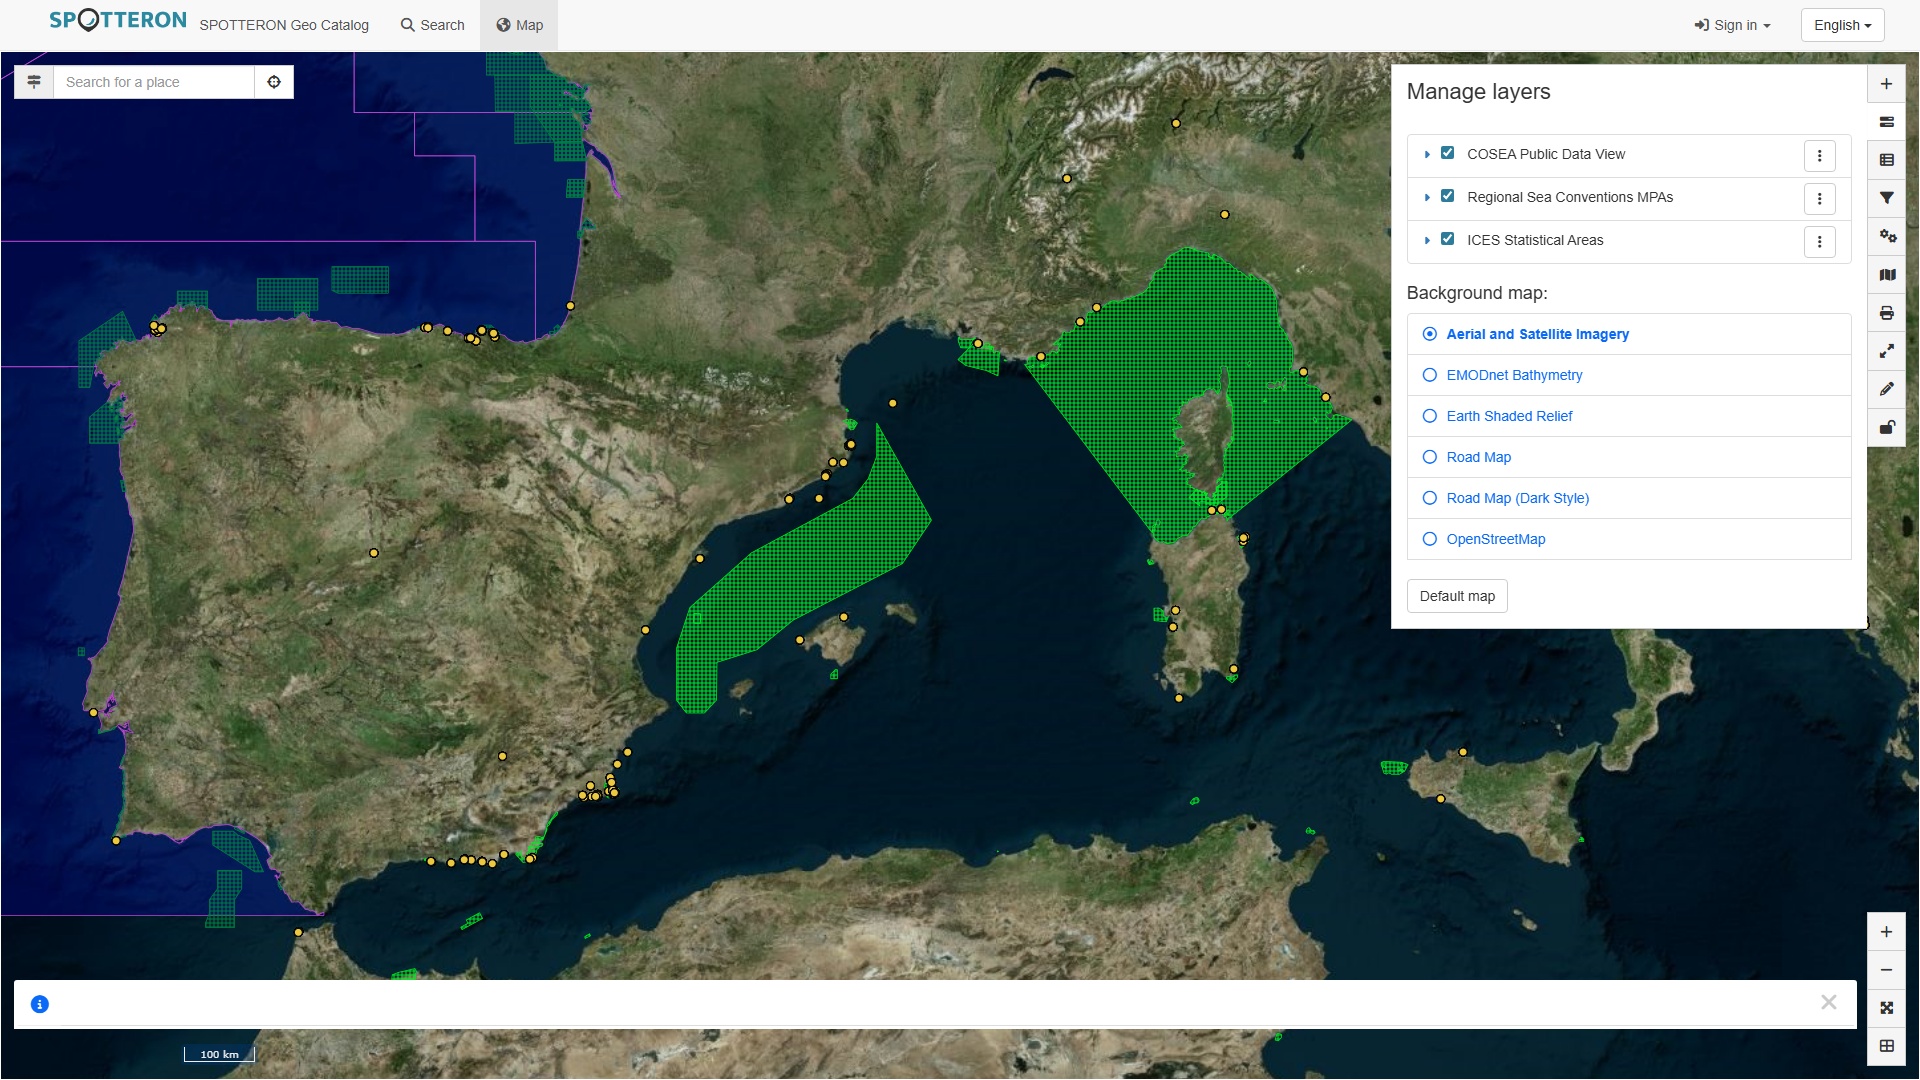Expand the COSEA Public Data View layer
The width and height of the screenshot is (1920, 1080).
coord(1427,154)
